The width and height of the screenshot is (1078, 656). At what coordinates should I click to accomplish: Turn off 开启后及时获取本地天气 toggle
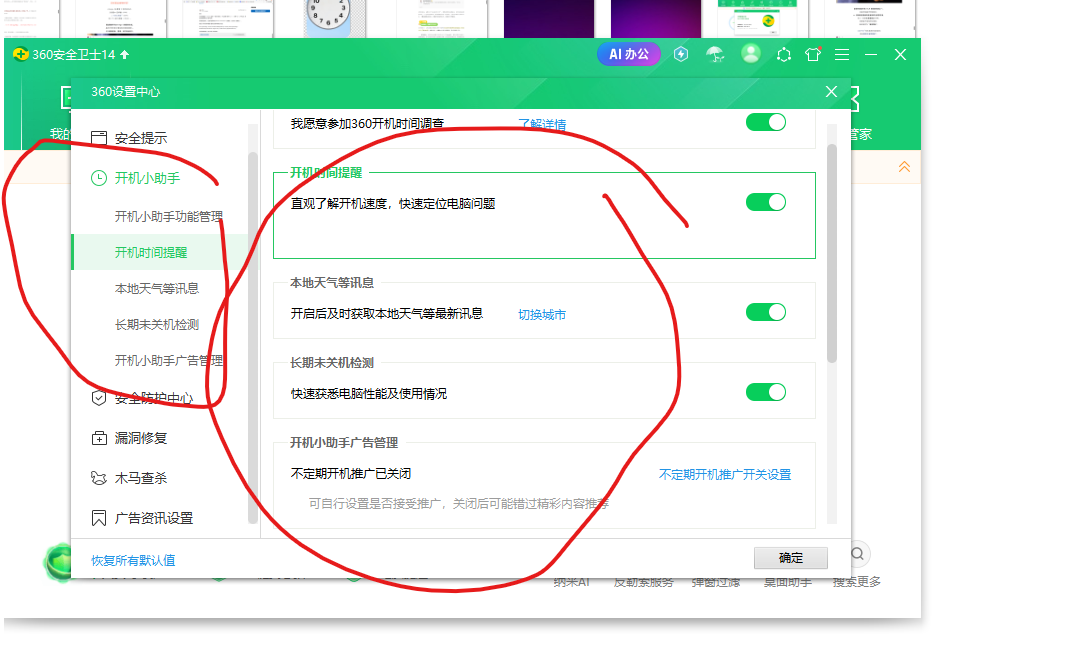coord(766,312)
